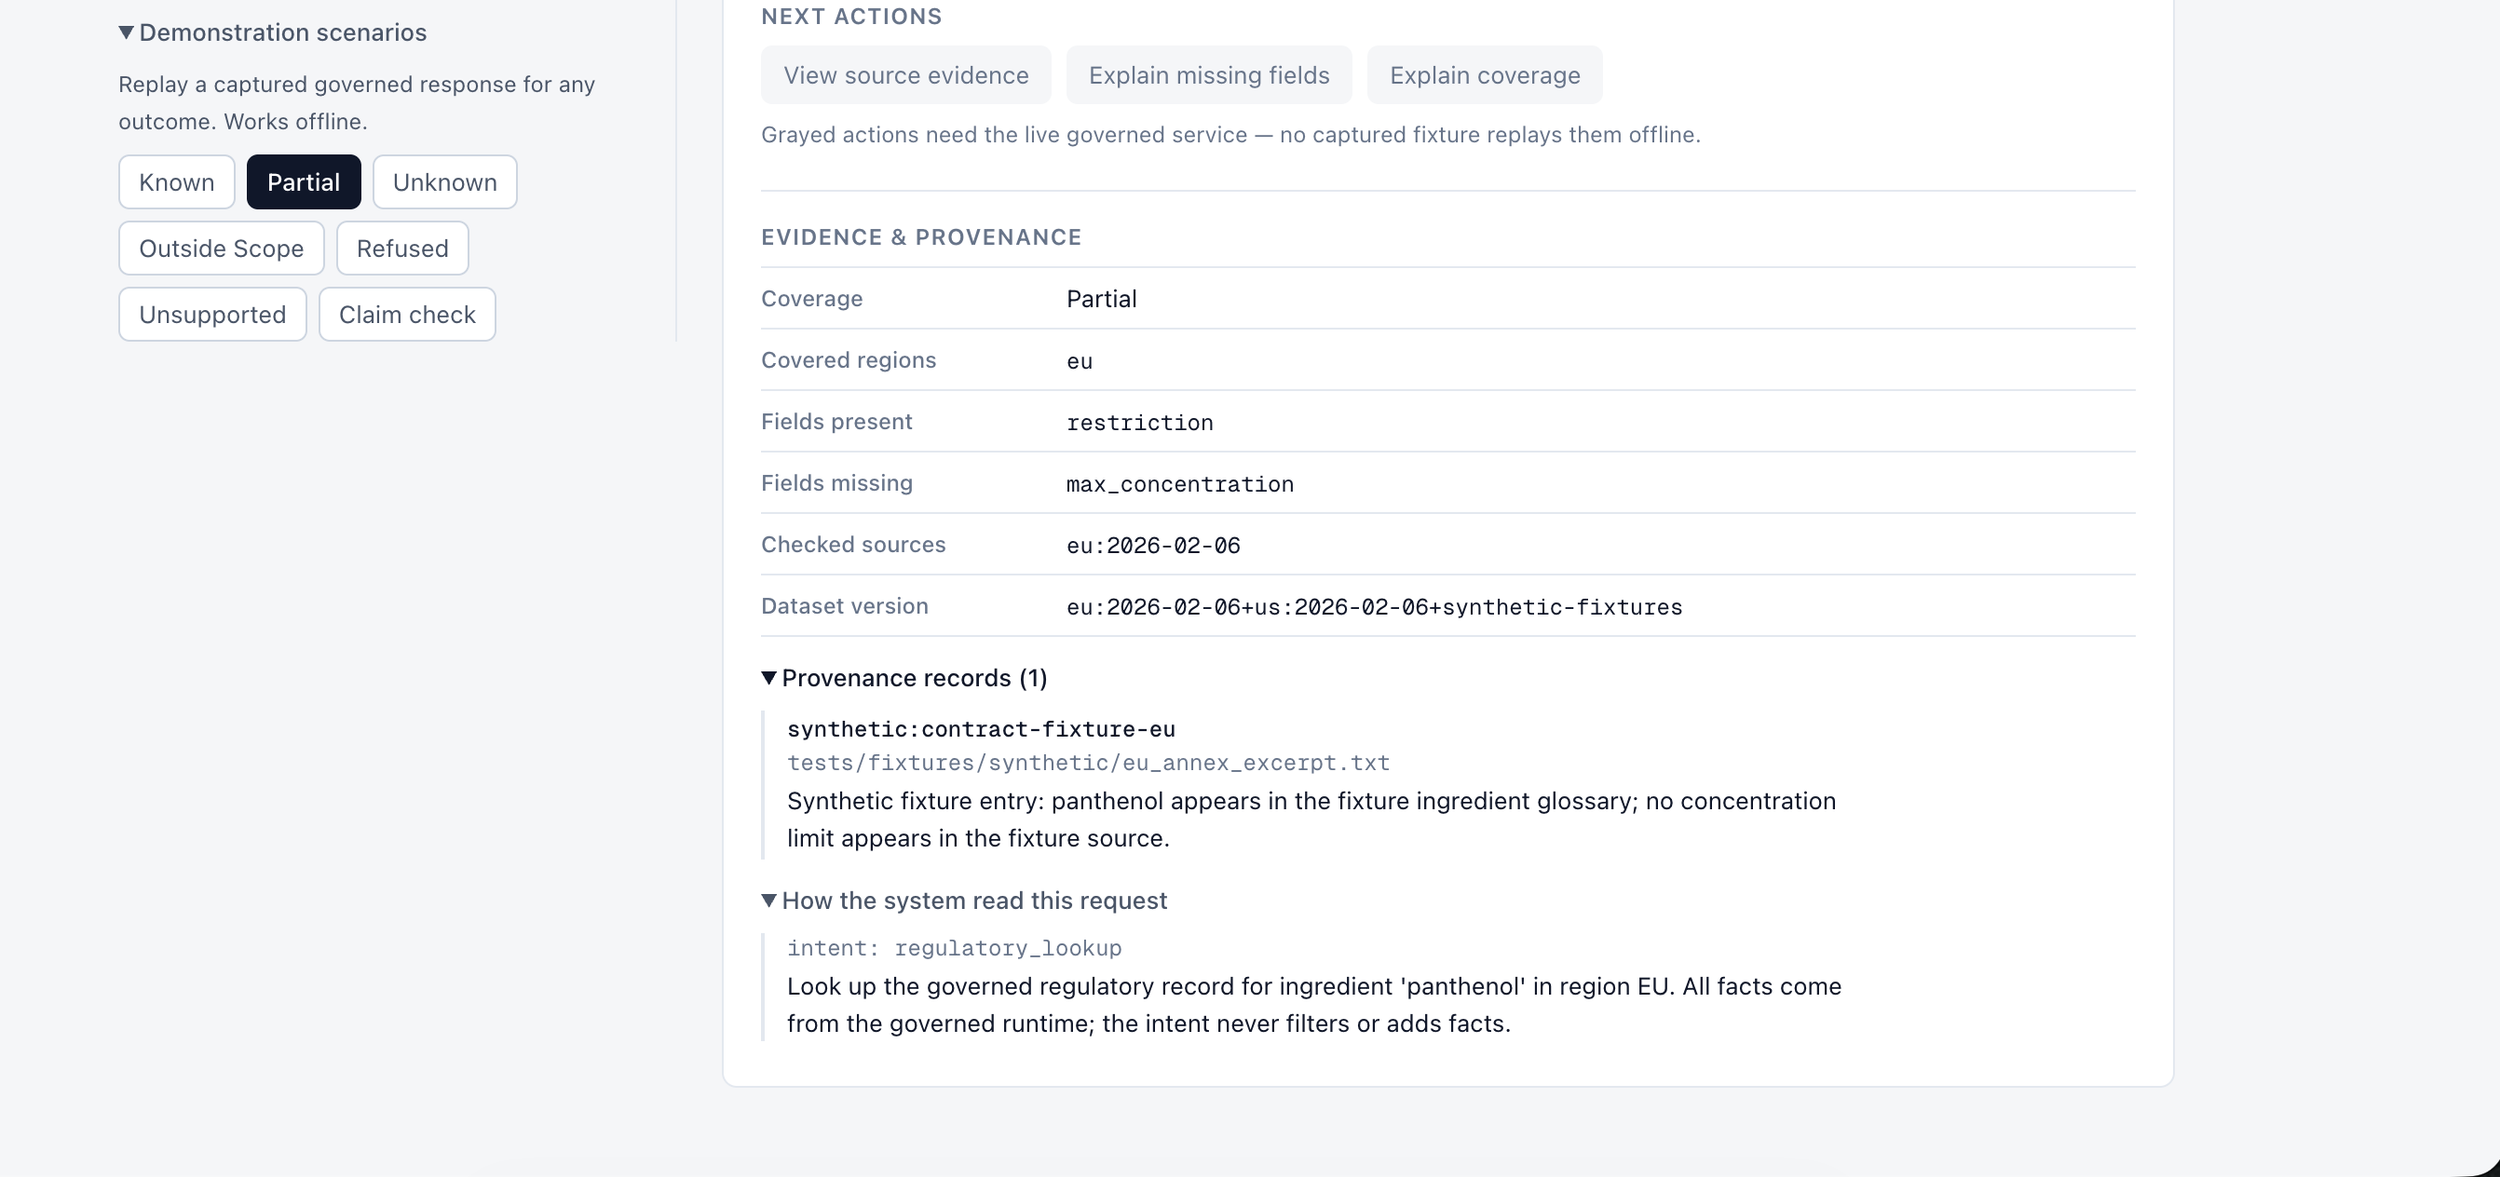Select the Unknown scenario

click(x=445, y=182)
